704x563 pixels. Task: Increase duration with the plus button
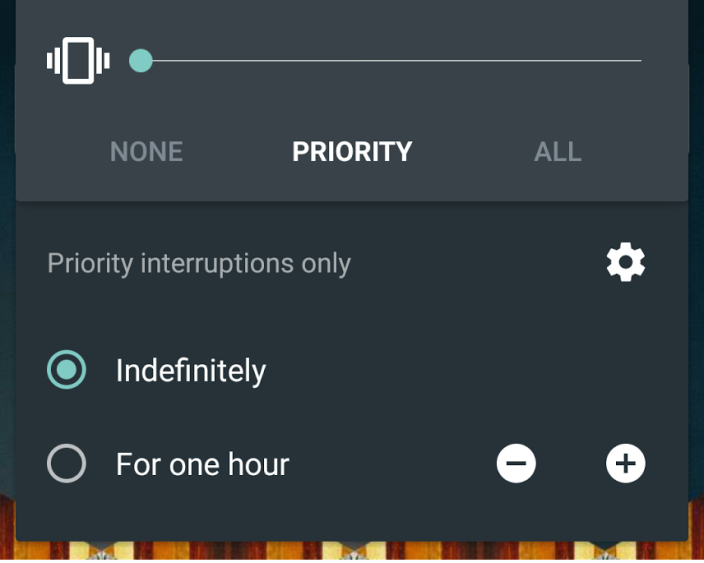[x=626, y=464]
